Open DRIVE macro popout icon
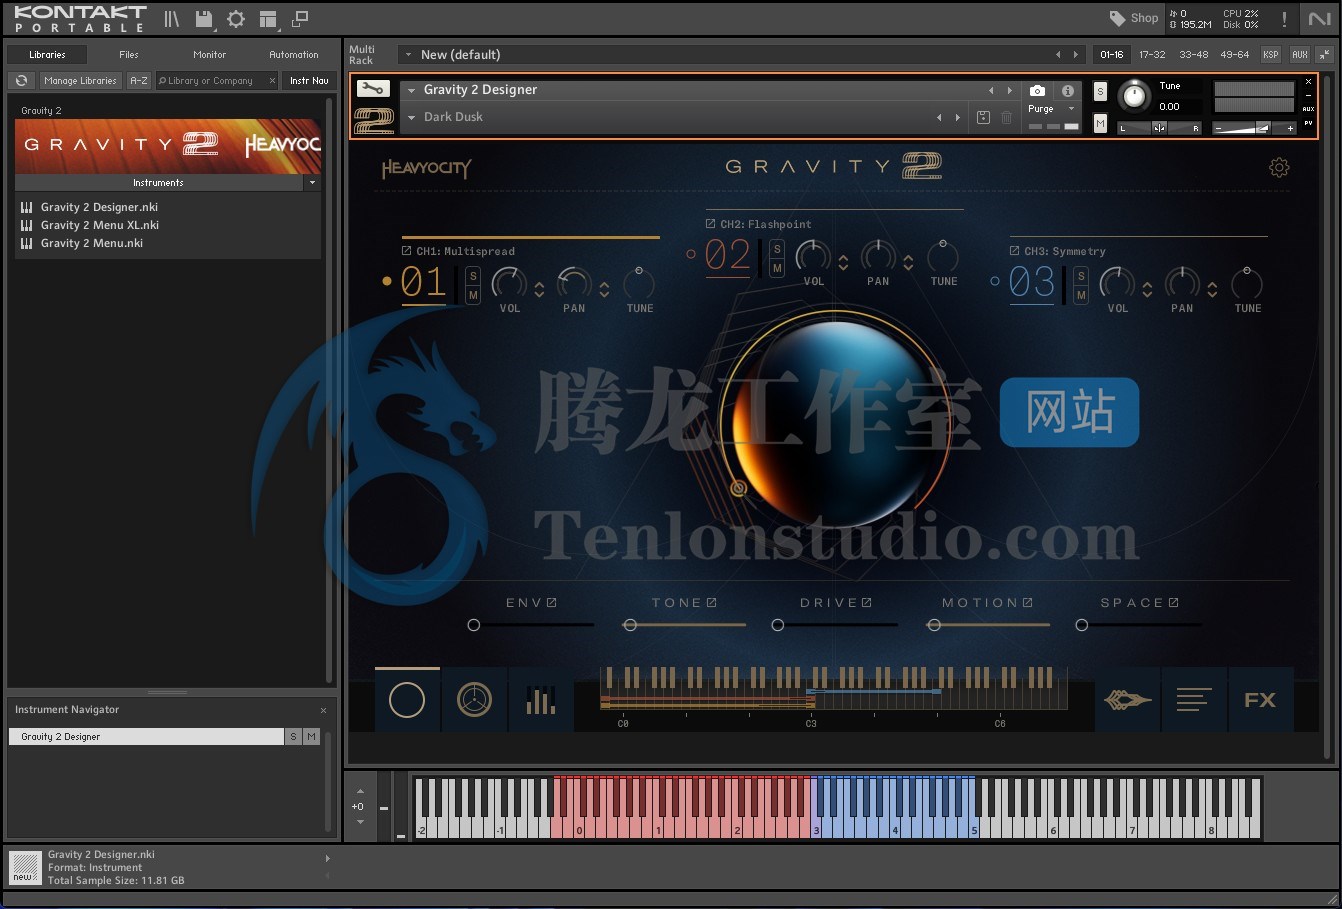1342x909 pixels. 867,603
